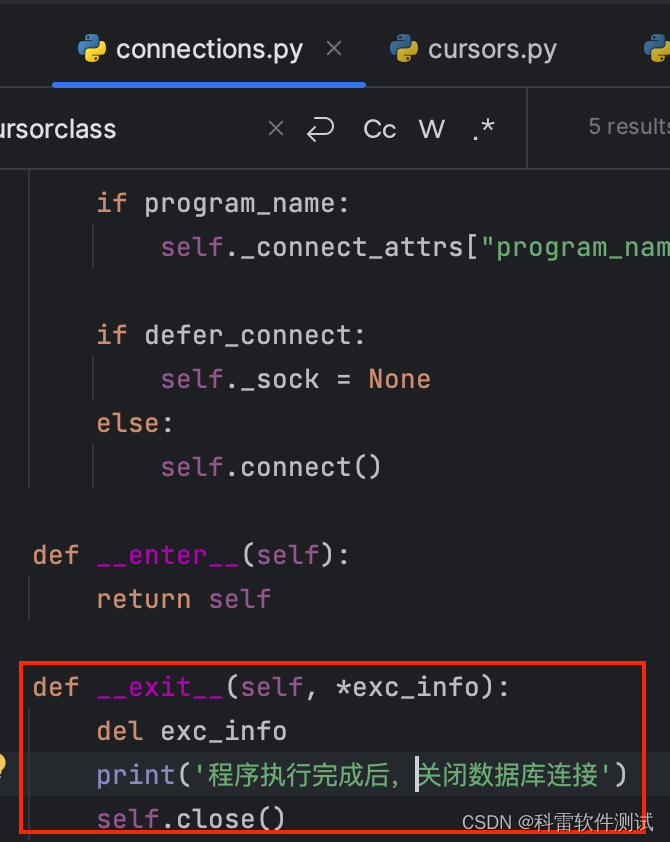This screenshot has height=842, width=670.
Task: Click the 'del exc_info' line
Action: click(192, 731)
